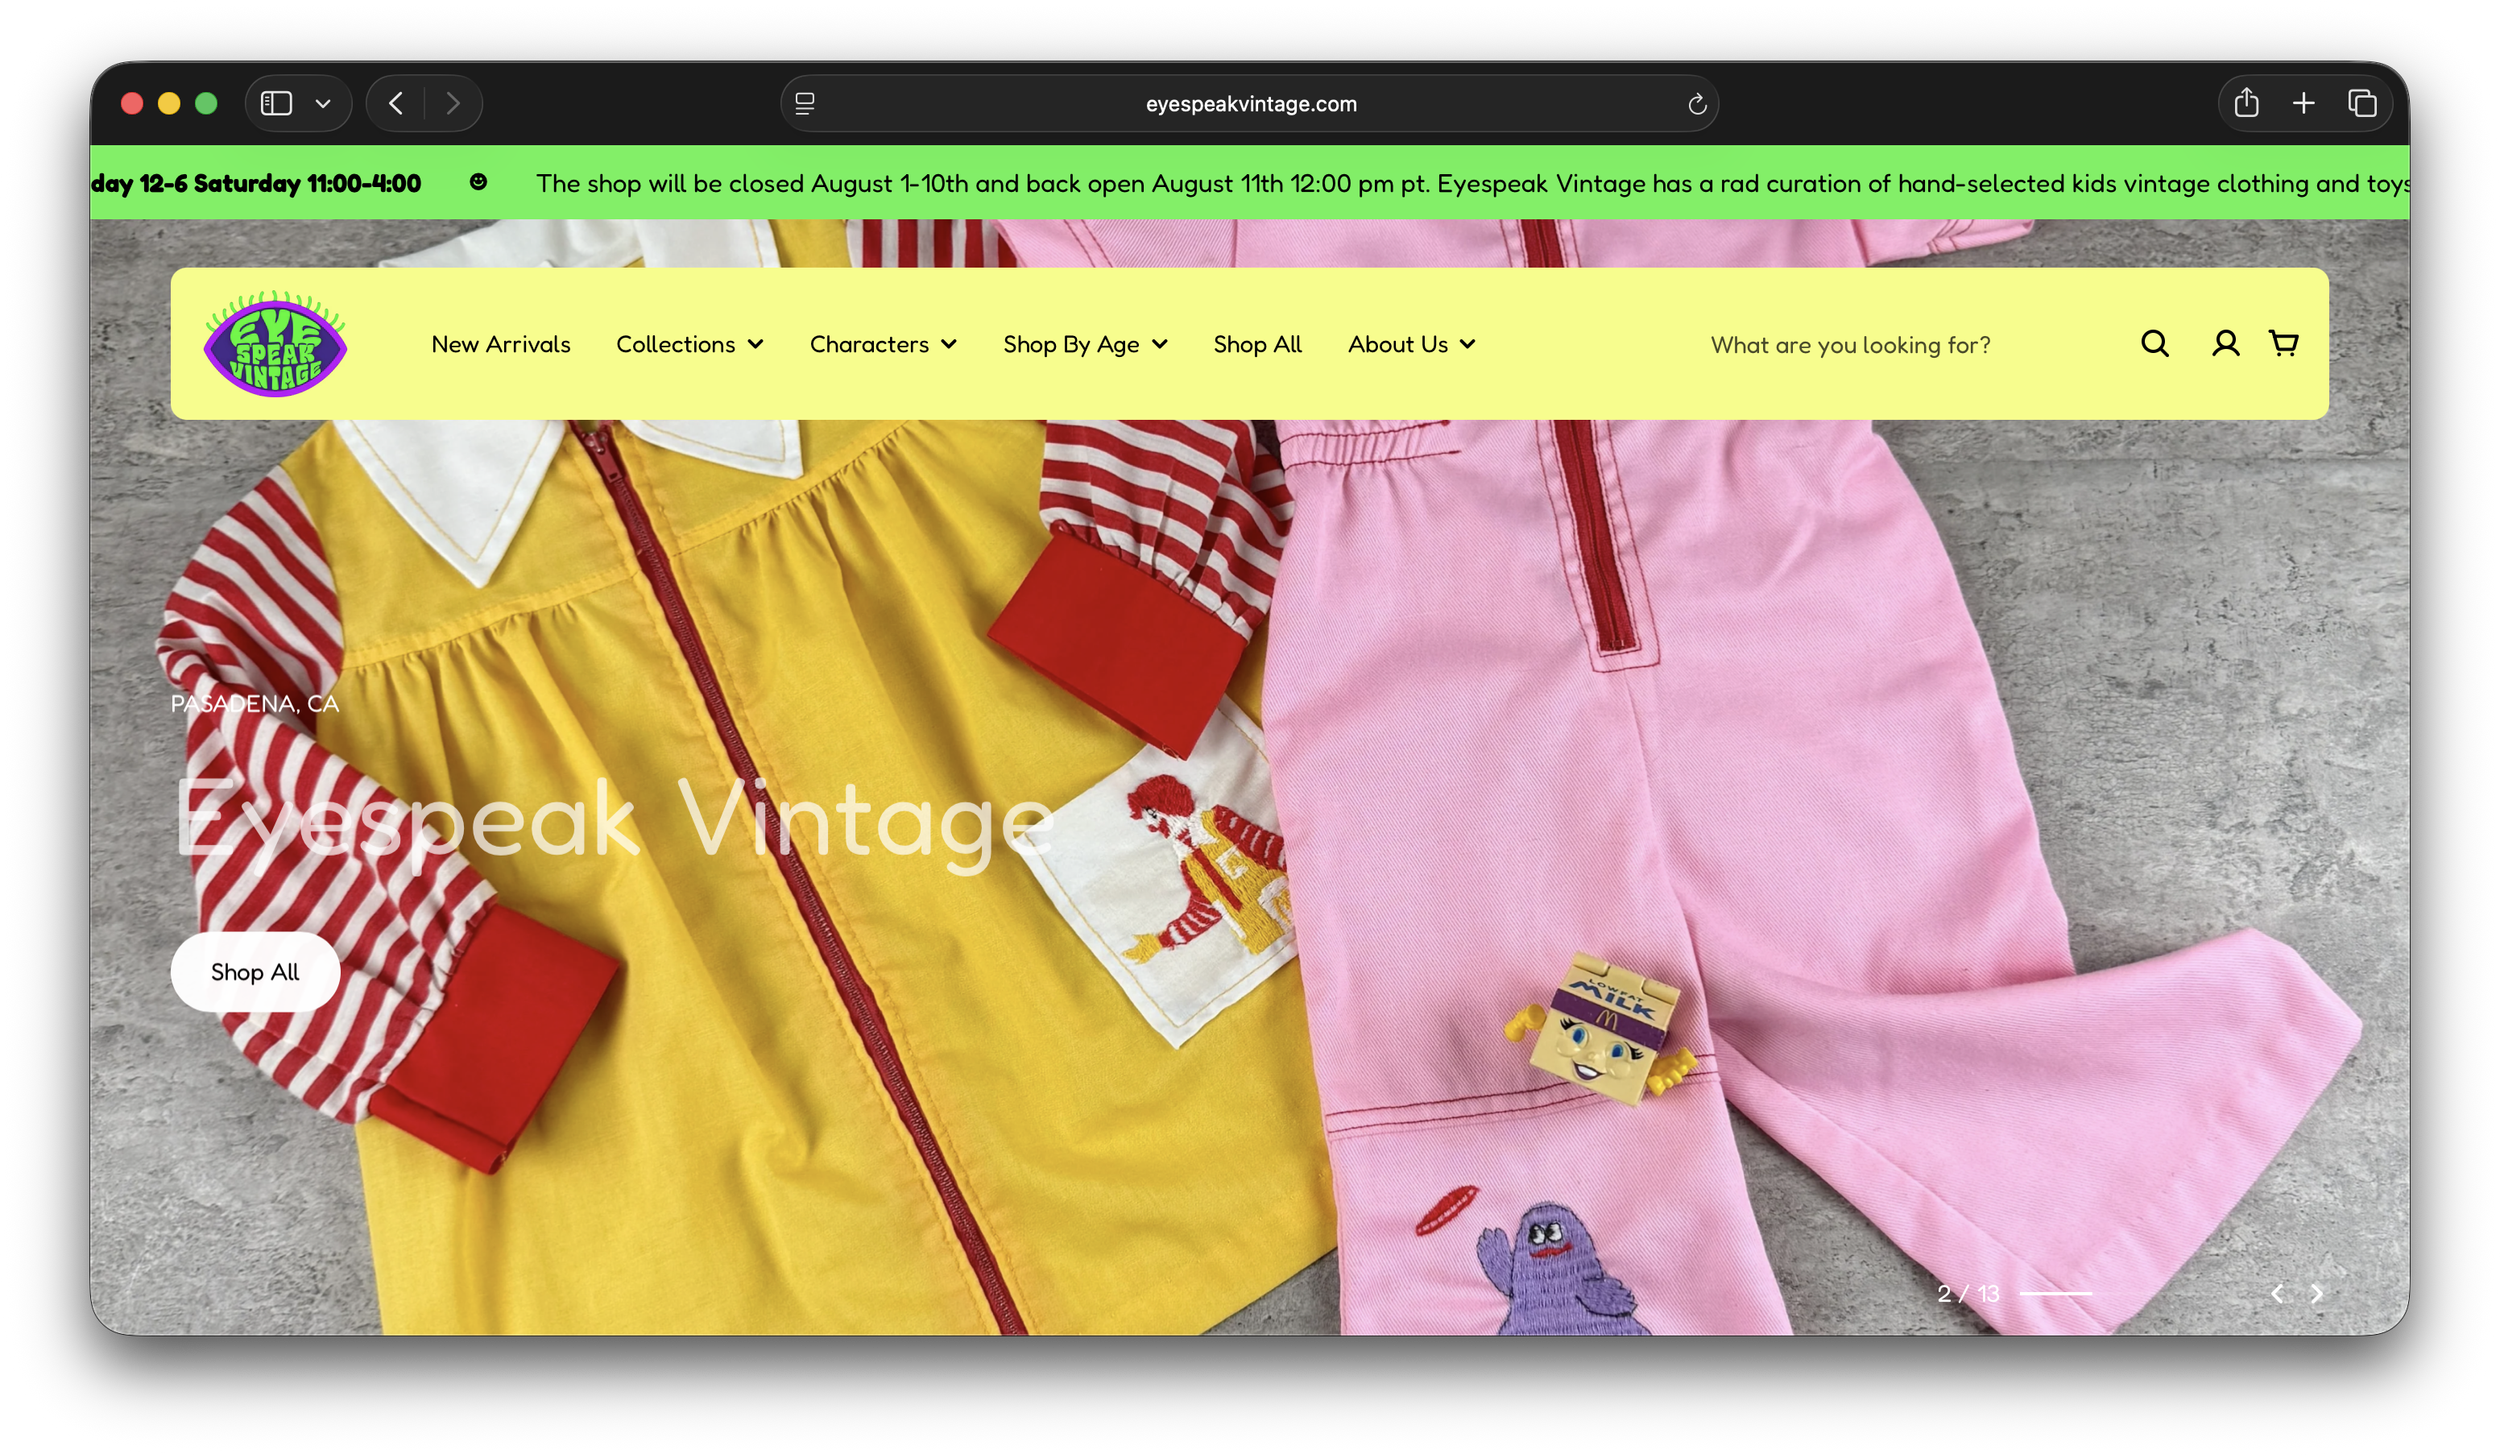Open a new Safari tab
This screenshot has width=2500, height=1455.
click(2304, 103)
